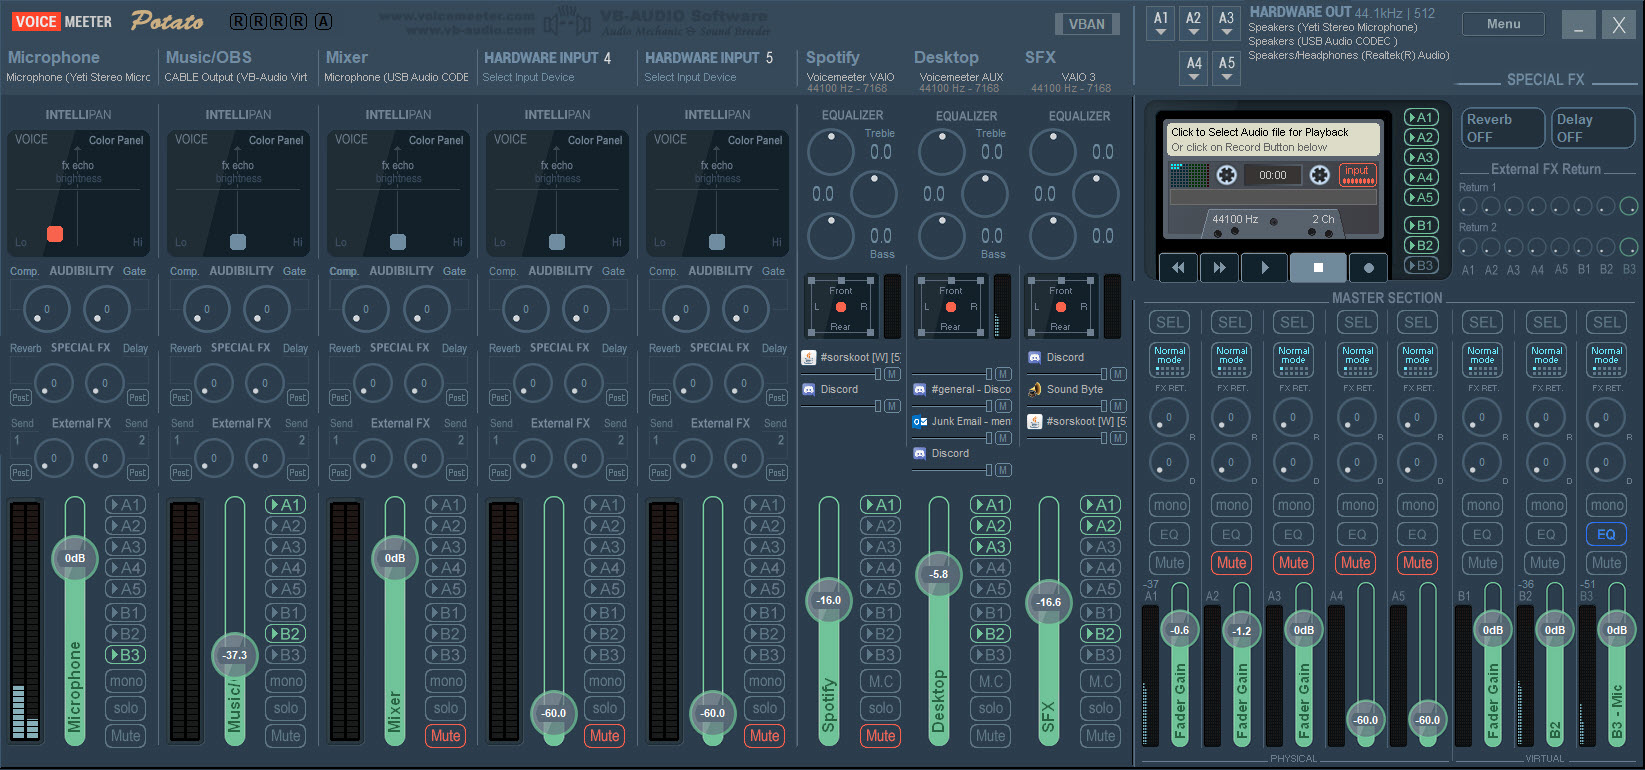Click to select audio file for playback
Viewport: 1645px width, 770px height.
coord(1274,139)
